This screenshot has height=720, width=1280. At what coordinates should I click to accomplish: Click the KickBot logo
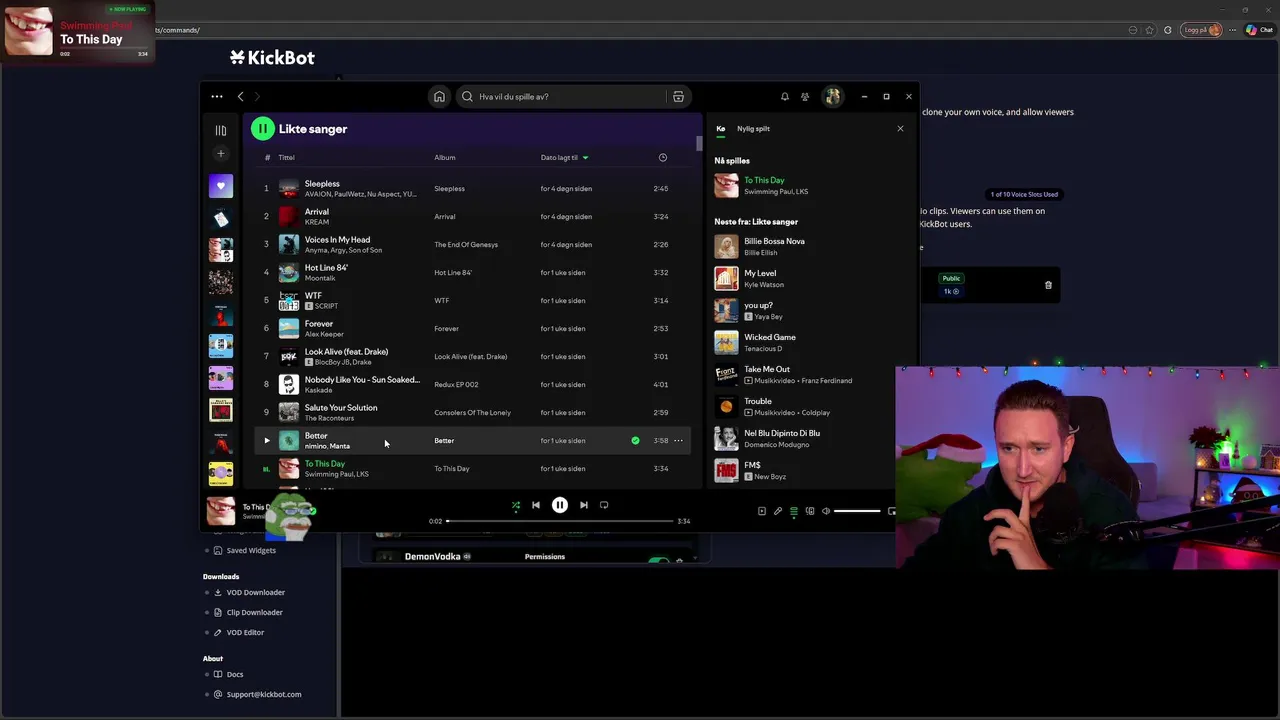(x=272, y=58)
